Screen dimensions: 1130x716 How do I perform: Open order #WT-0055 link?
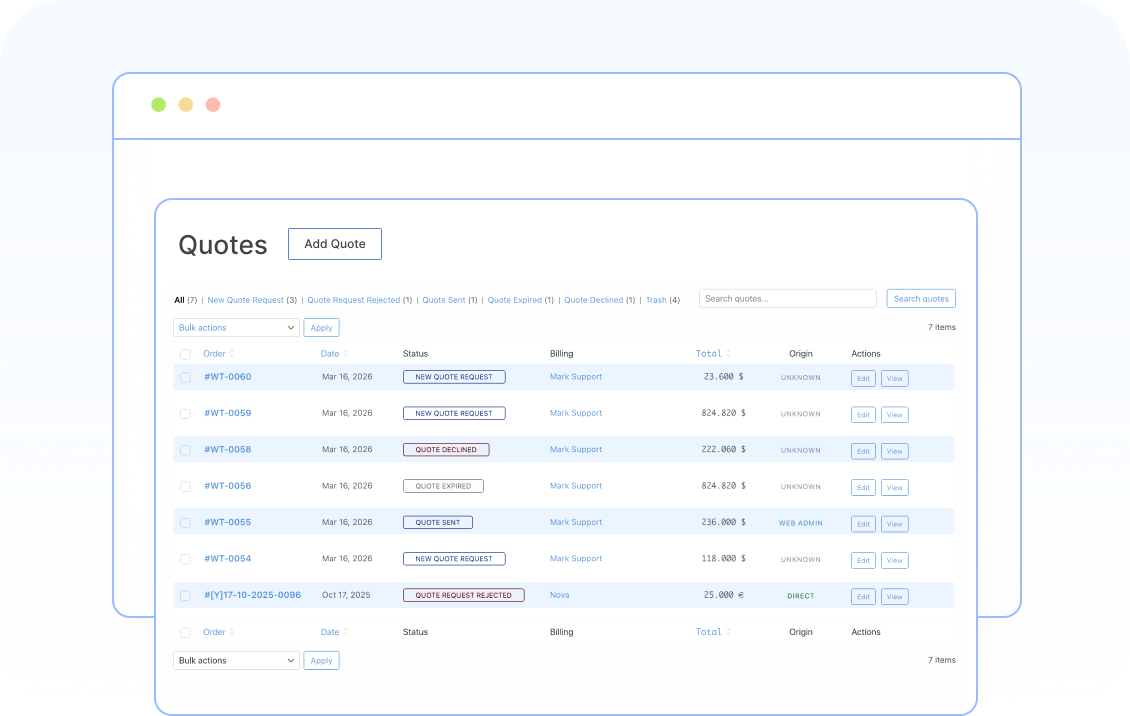pos(228,522)
